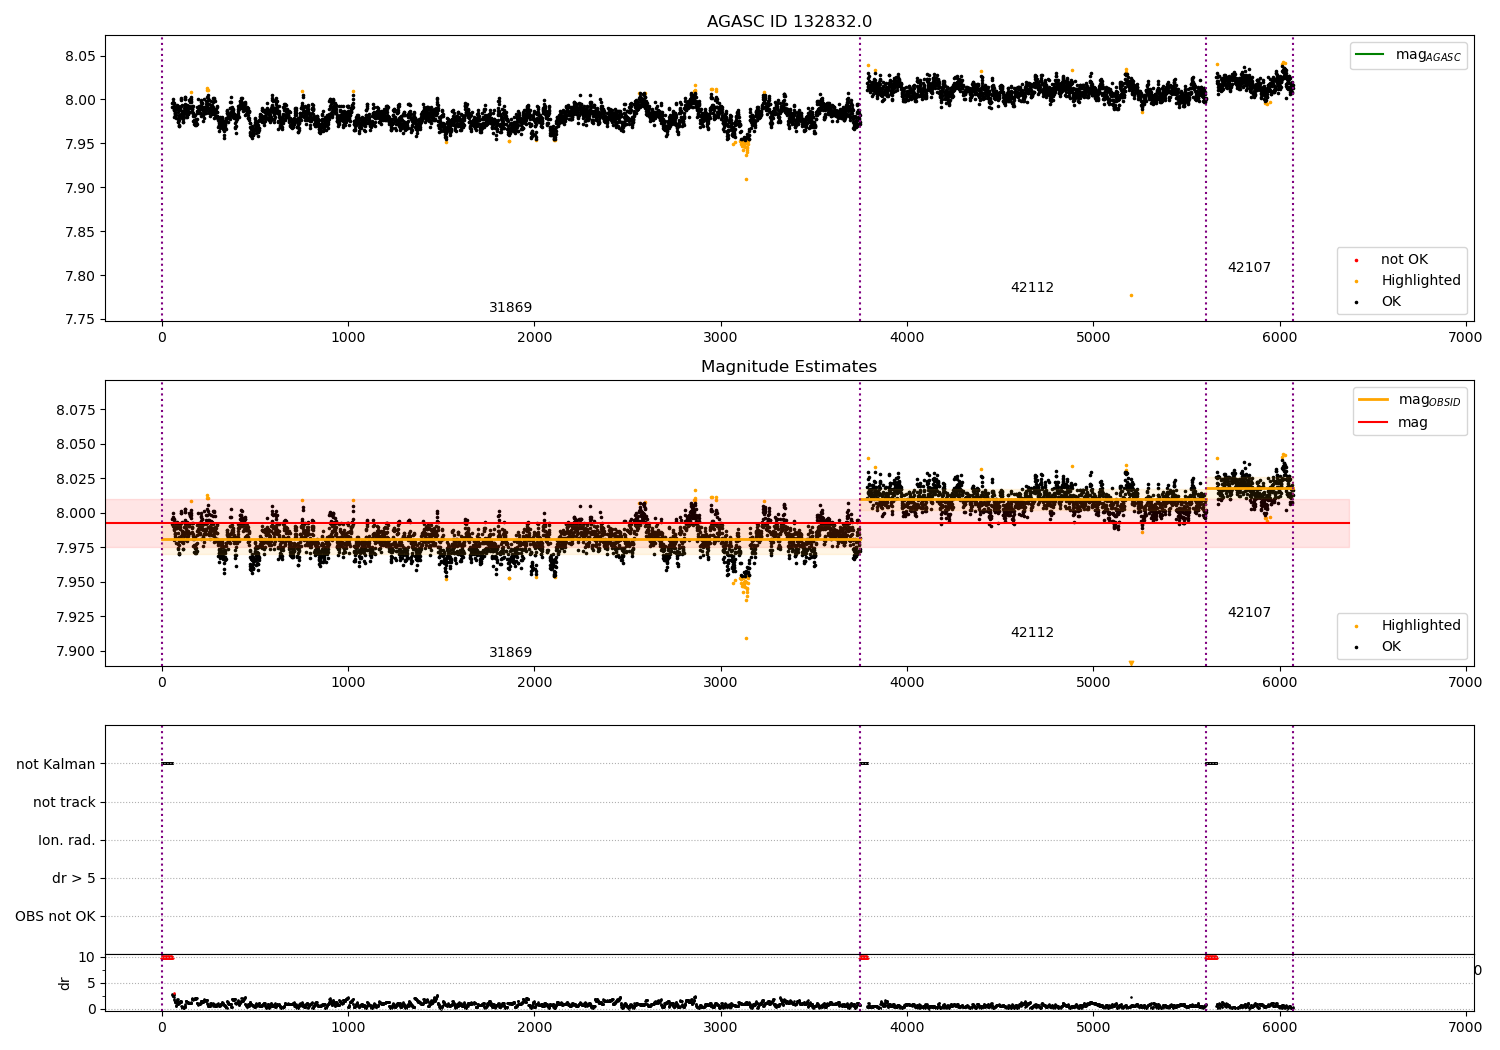Click the 'not Kalman' axis label
The image size is (1500, 1050).
coord(56,765)
